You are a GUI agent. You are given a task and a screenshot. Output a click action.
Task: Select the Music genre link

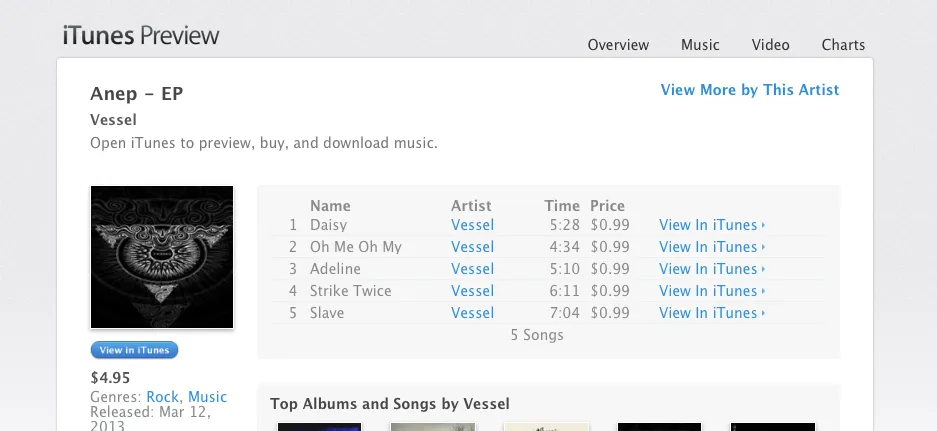coord(207,397)
